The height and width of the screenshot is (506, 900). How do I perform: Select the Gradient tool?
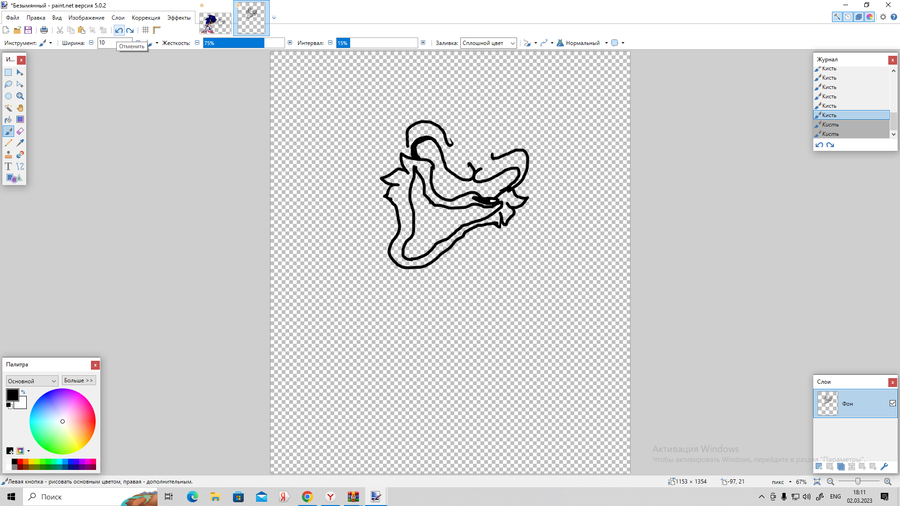click(20, 119)
